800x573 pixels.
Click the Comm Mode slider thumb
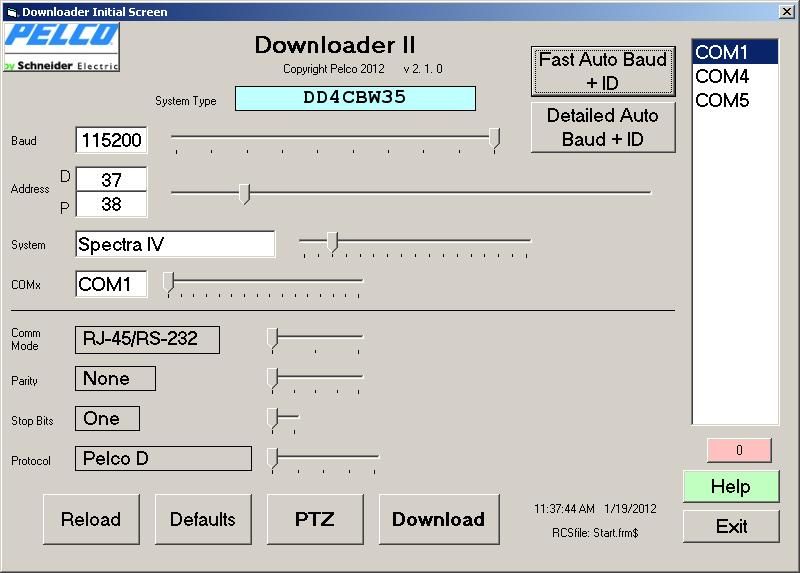click(273, 338)
